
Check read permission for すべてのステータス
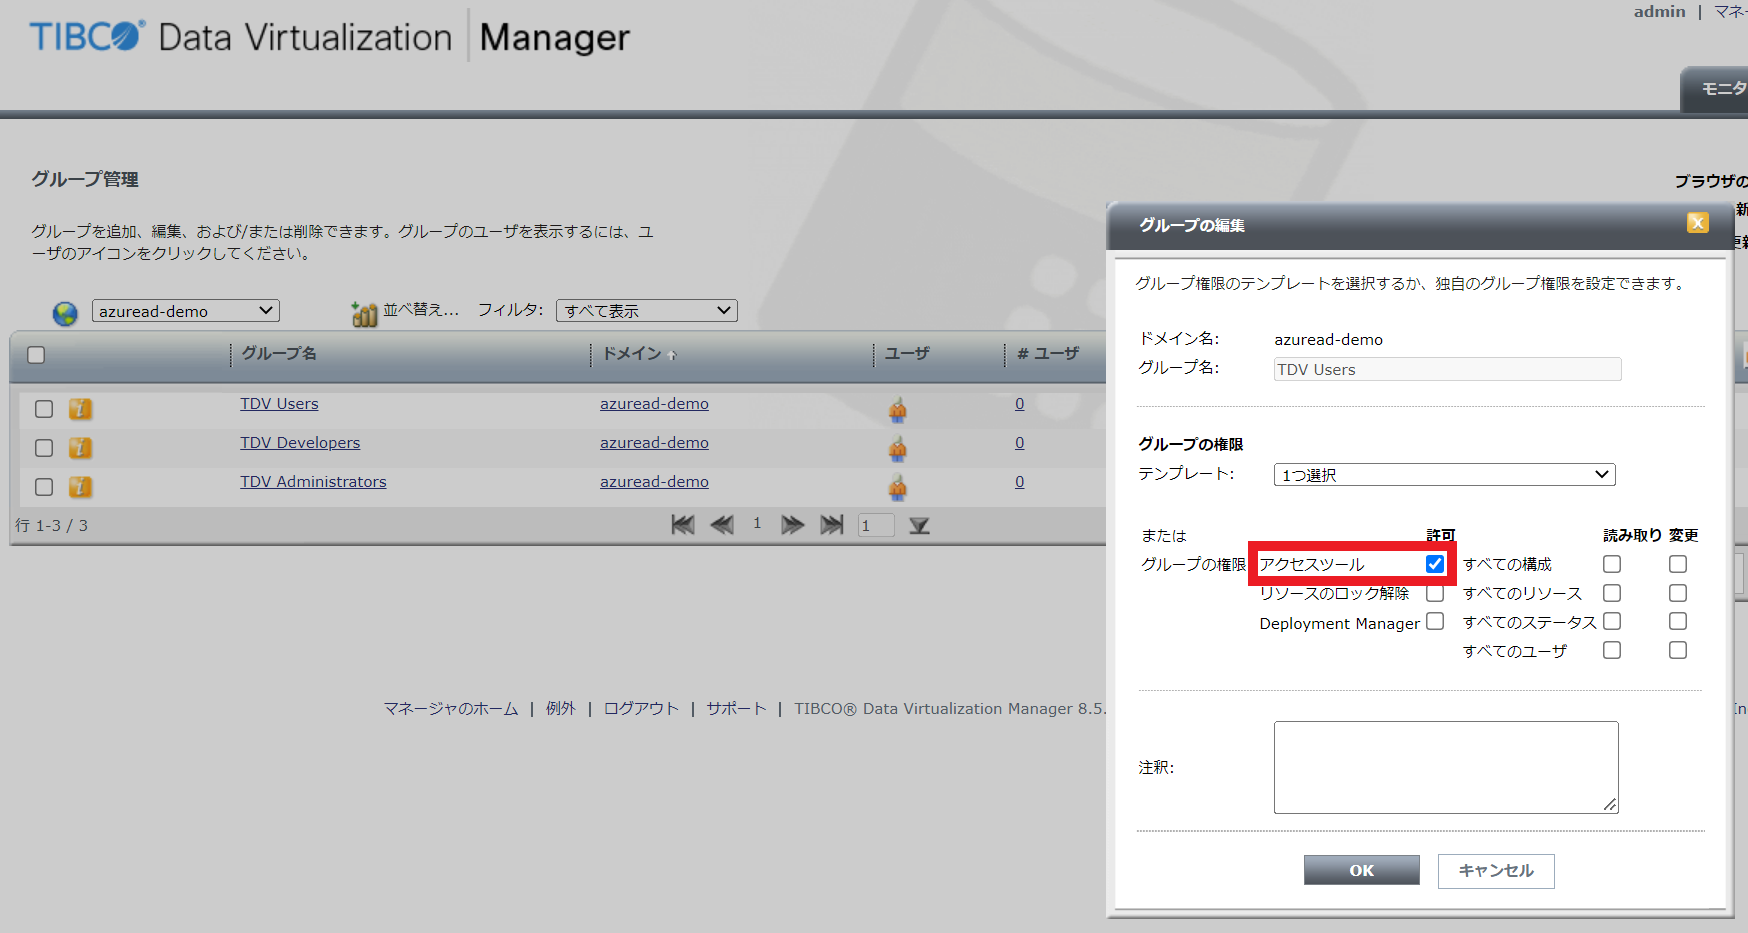[1612, 621]
